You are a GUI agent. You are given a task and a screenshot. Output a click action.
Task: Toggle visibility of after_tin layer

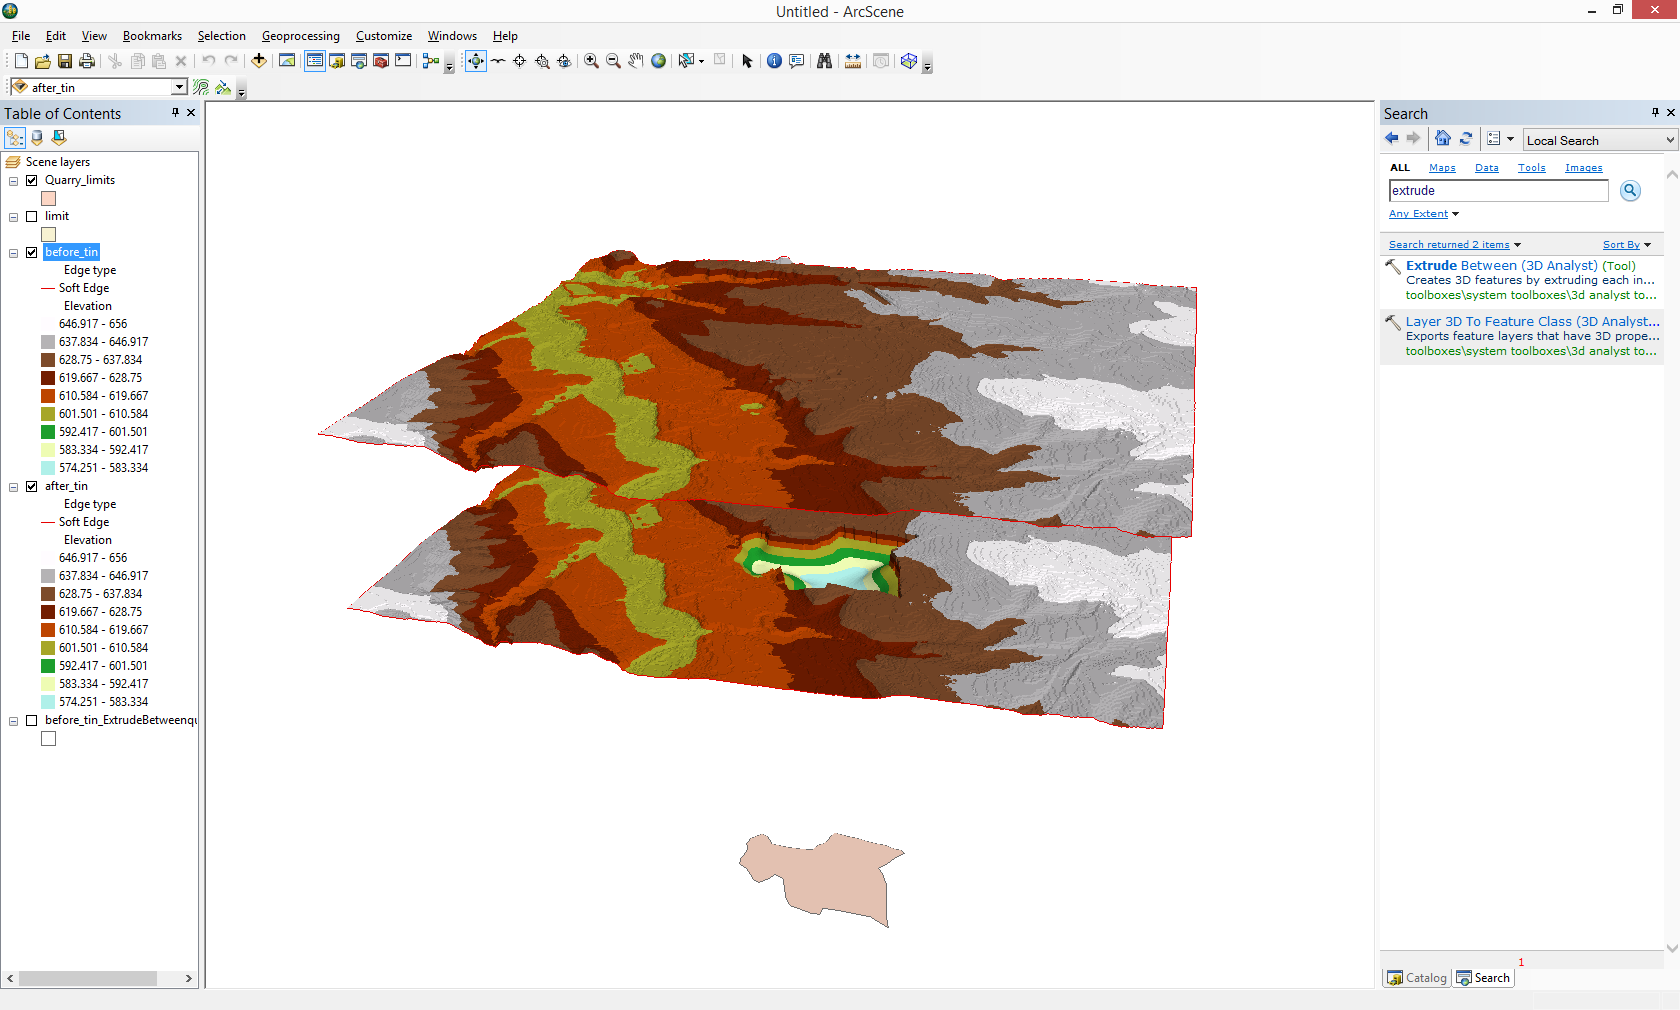(32, 486)
